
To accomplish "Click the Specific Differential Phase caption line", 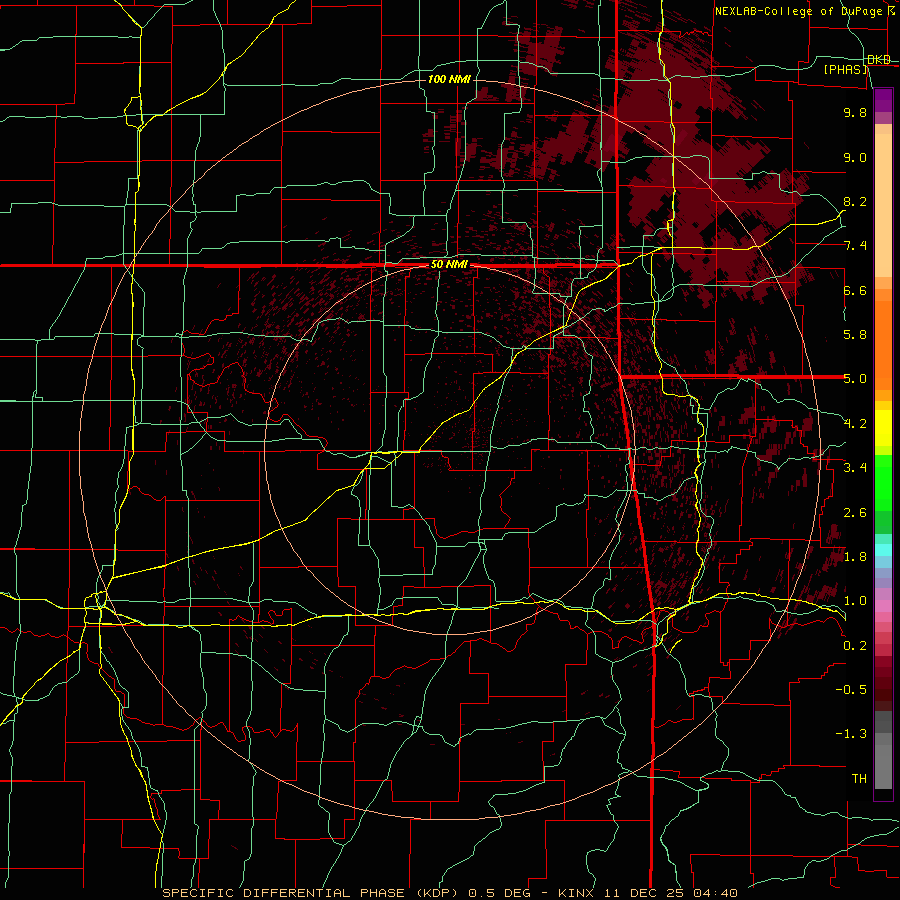I will tap(449, 893).
